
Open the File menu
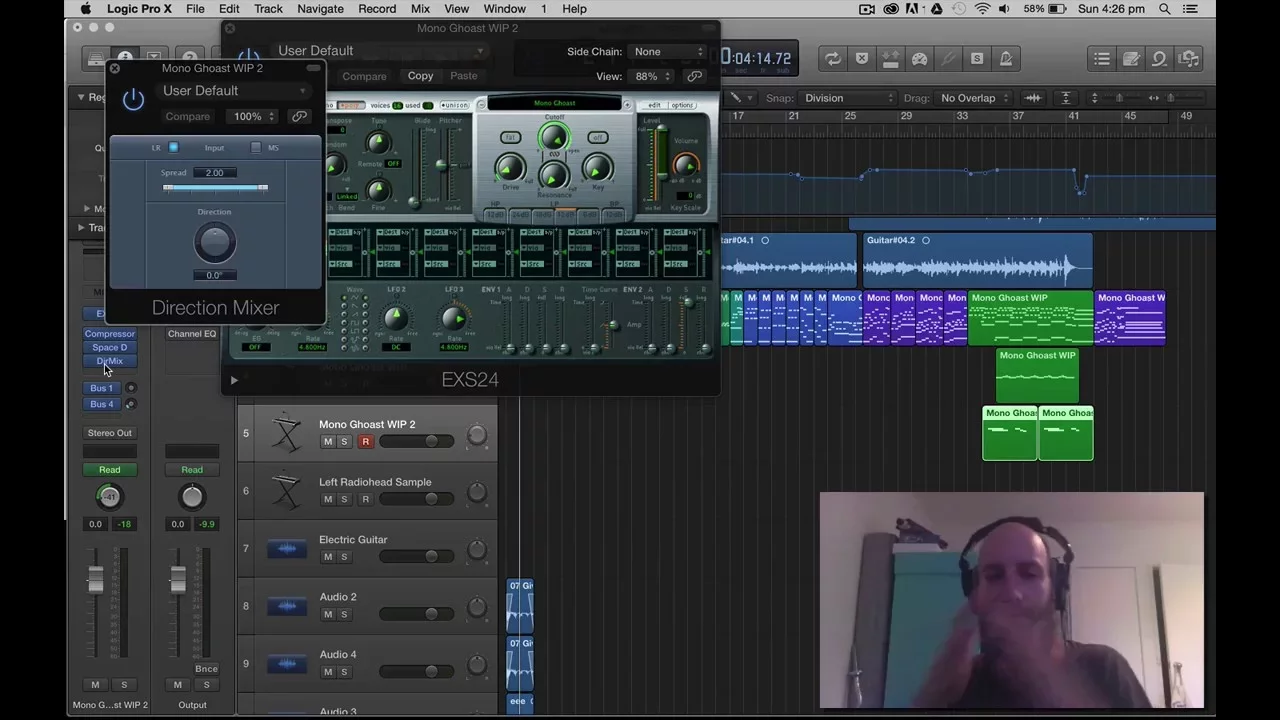pos(195,9)
